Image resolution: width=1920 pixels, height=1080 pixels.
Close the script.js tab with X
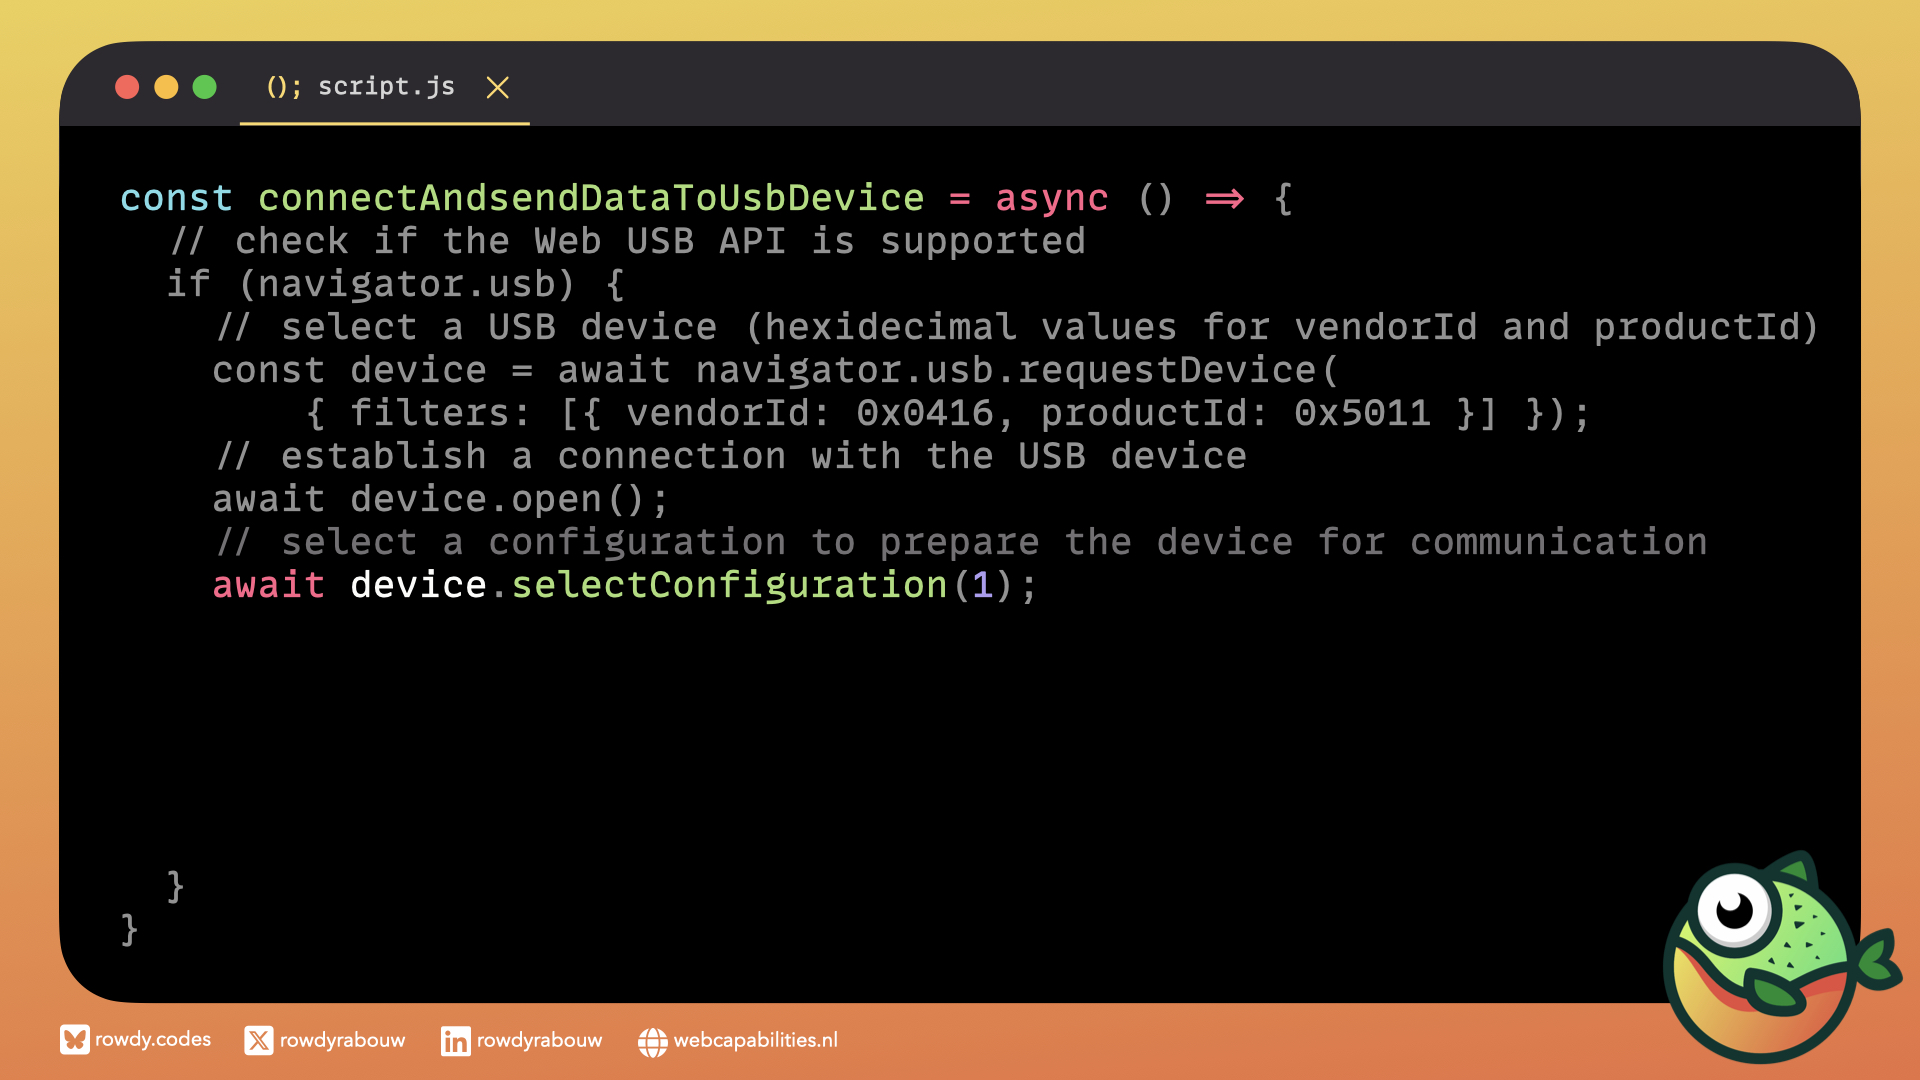pyautogui.click(x=497, y=88)
